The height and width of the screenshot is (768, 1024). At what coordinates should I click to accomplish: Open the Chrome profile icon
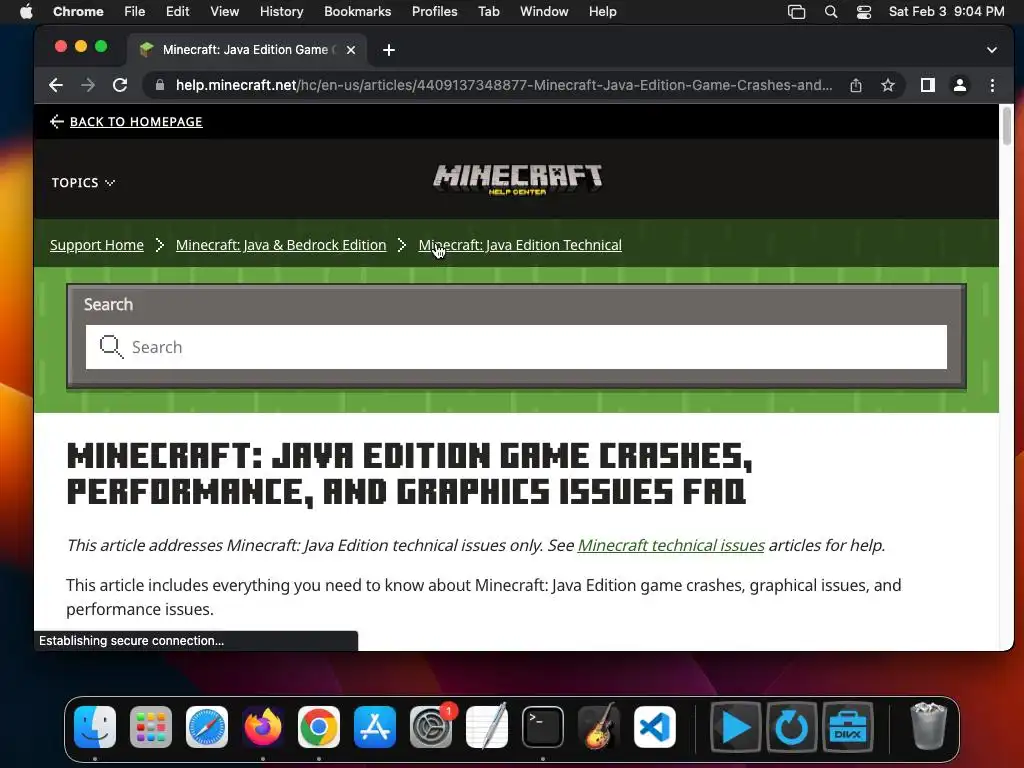[x=959, y=85]
